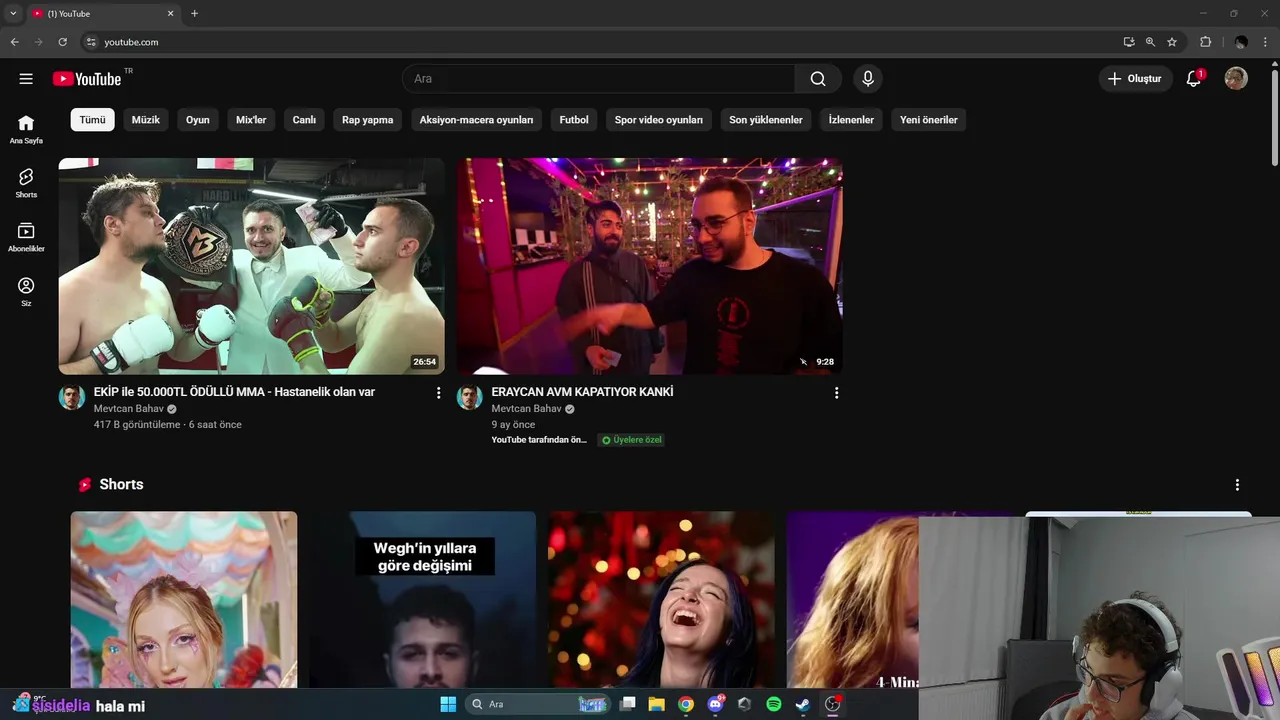The width and height of the screenshot is (1280, 720).
Task: Open Chrome tab search dropdown arrow
Action: point(13,14)
